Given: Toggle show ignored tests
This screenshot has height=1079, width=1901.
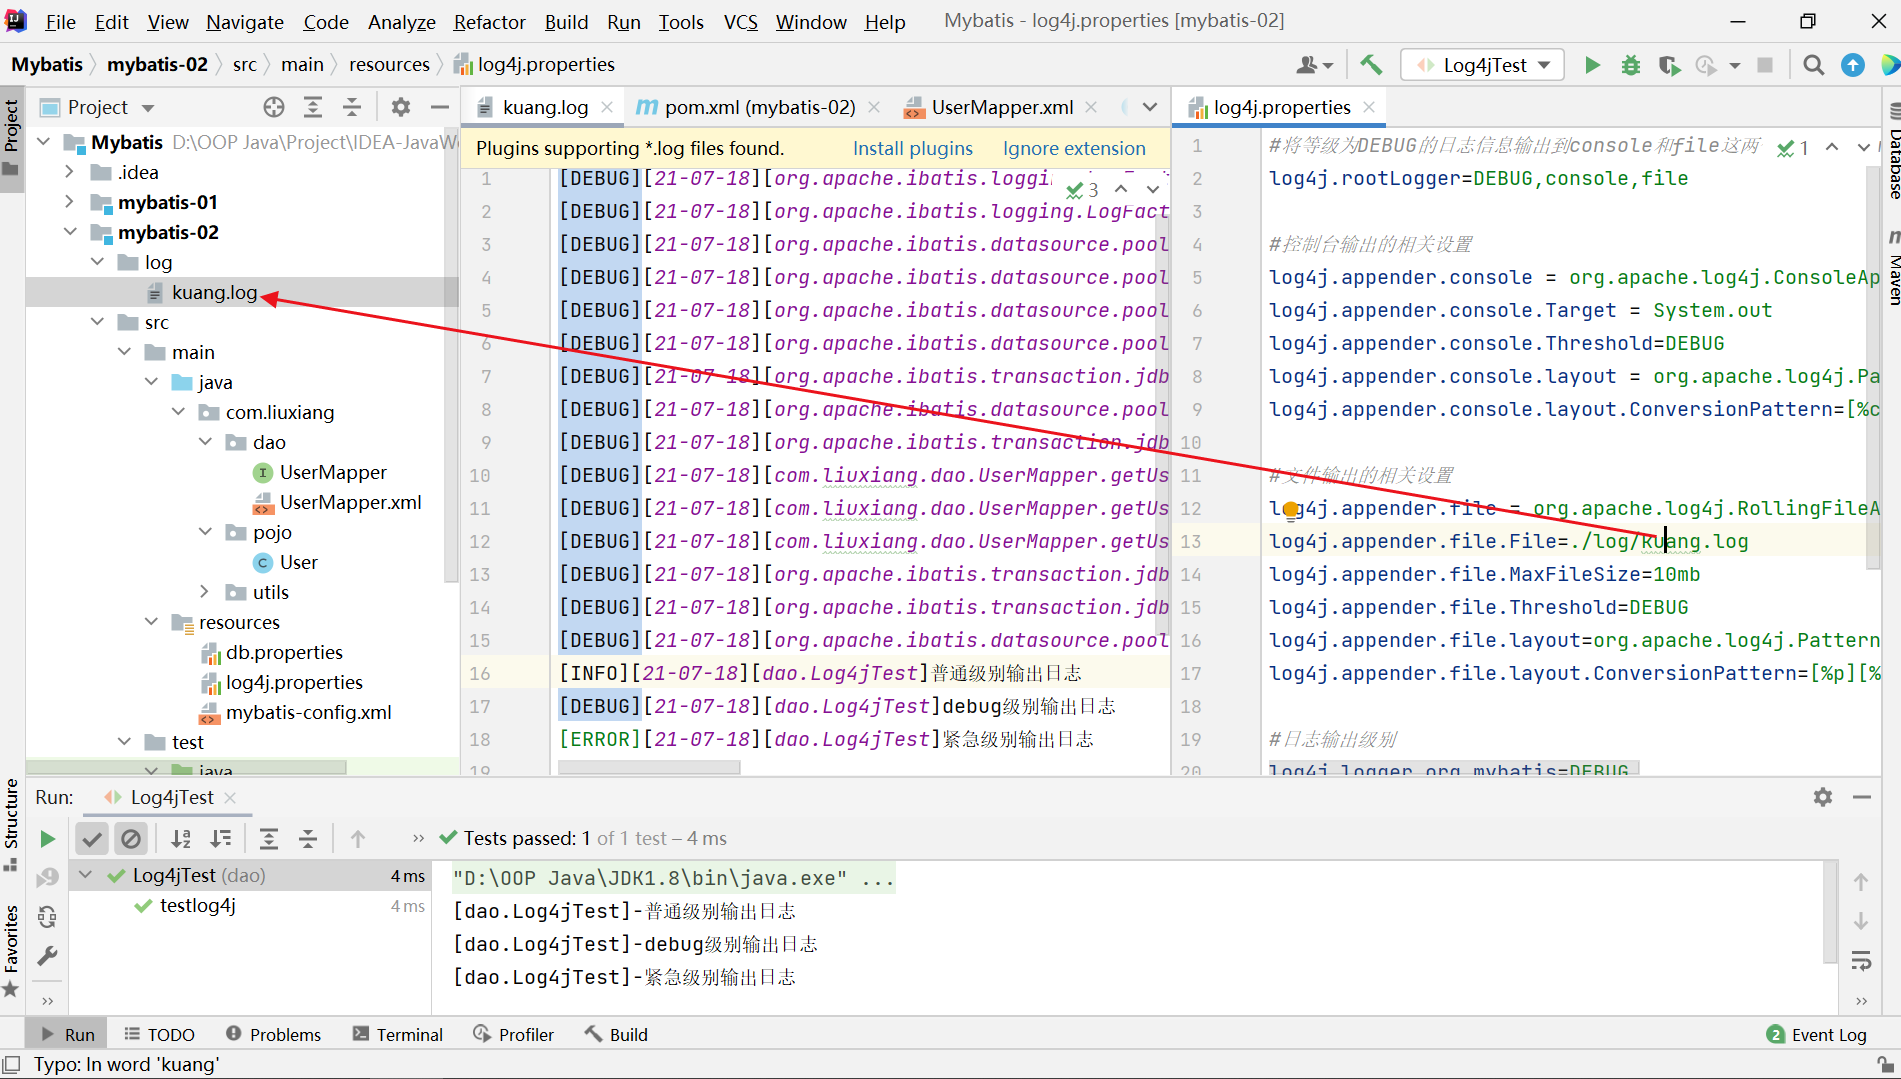Looking at the screenshot, I should coord(131,839).
